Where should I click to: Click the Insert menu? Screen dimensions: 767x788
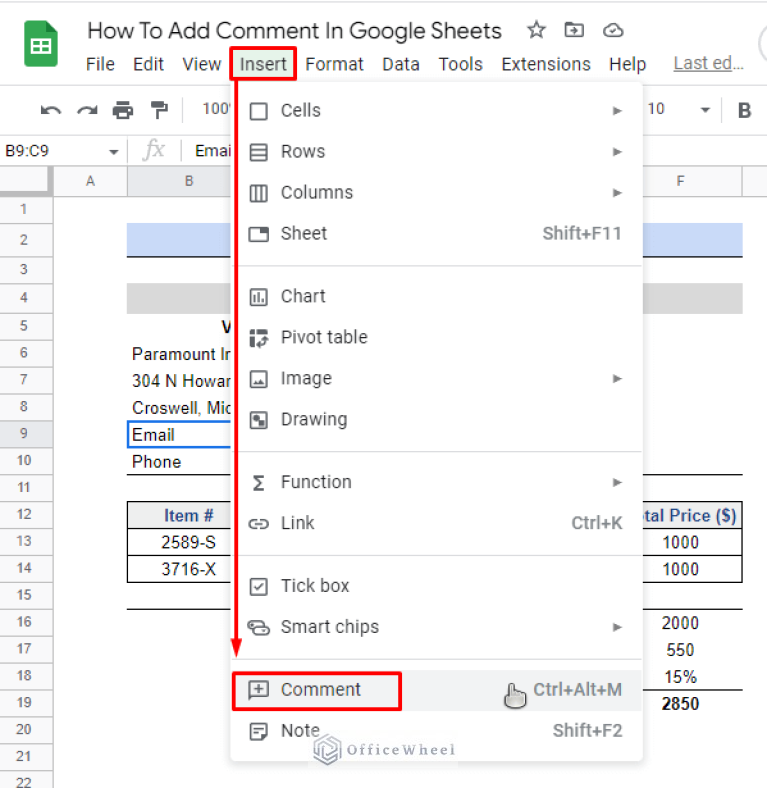263,64
